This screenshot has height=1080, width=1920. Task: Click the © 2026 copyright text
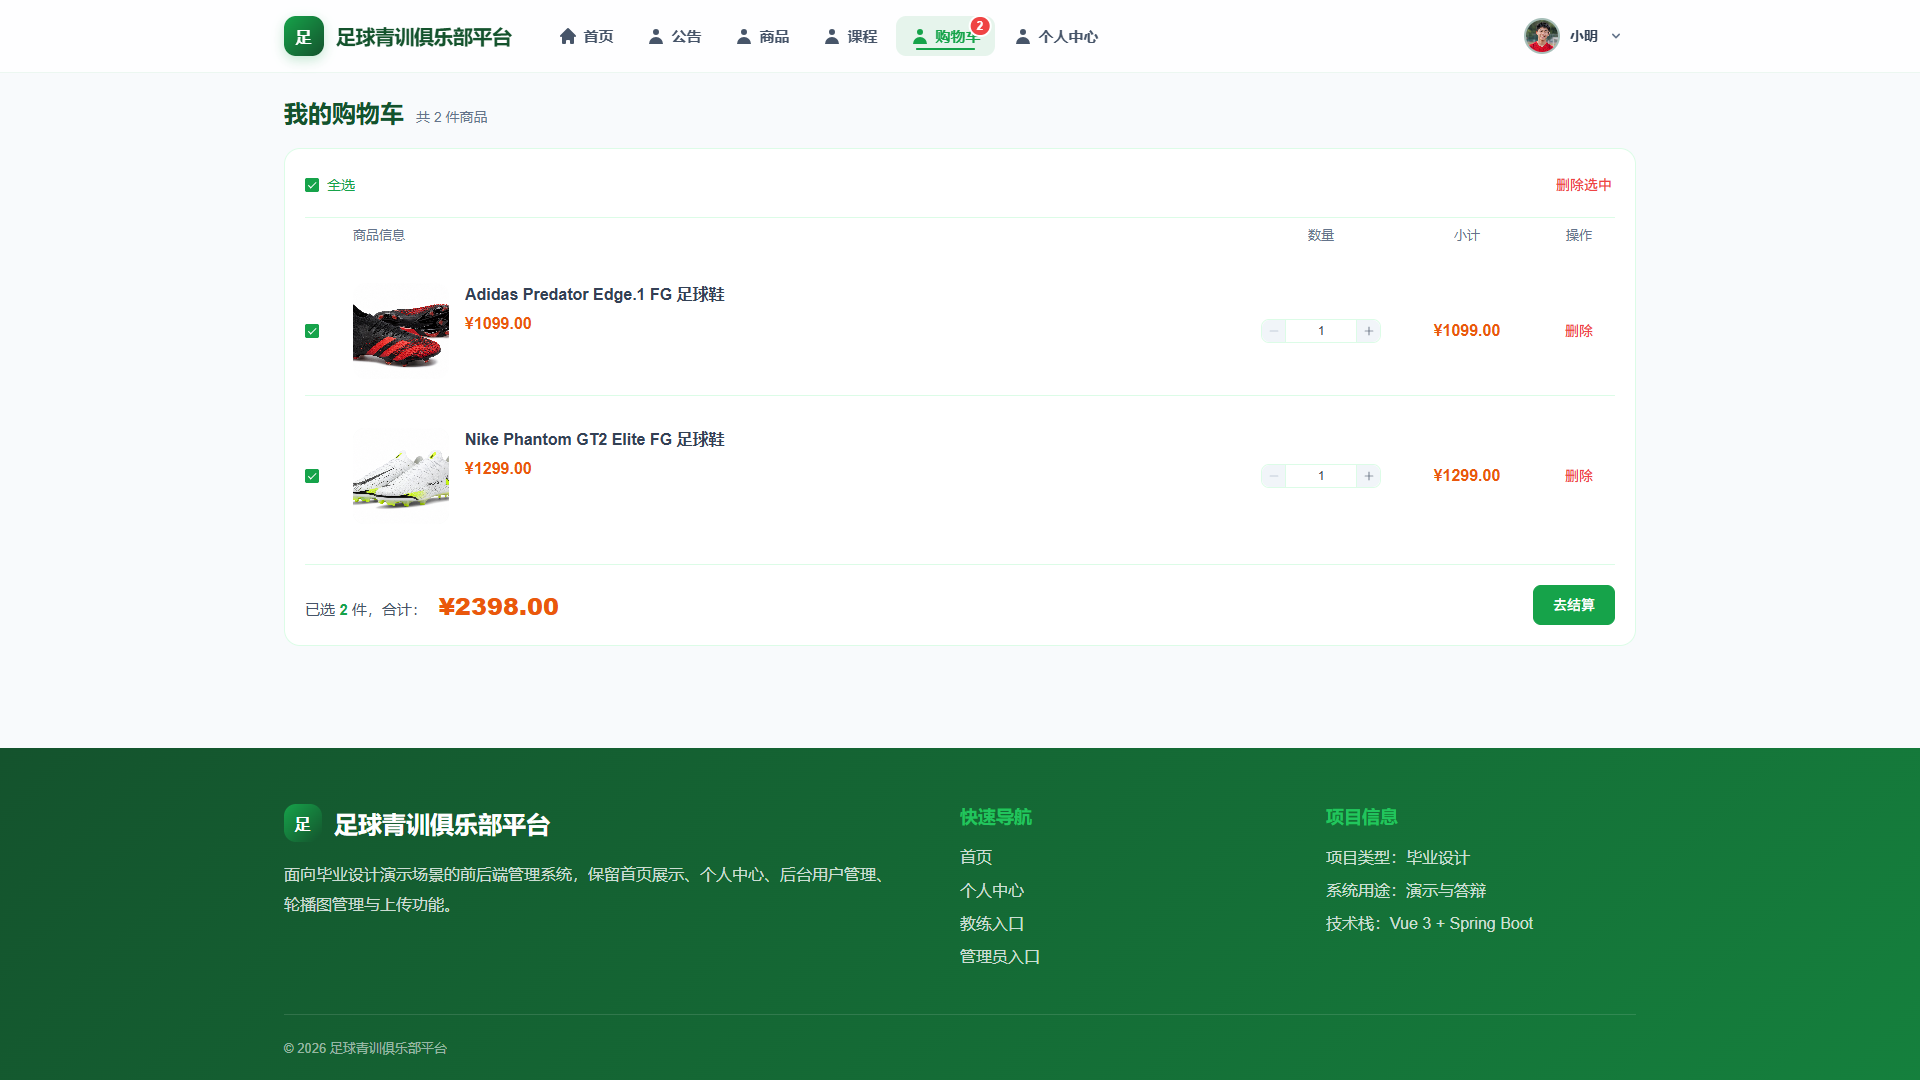pyautogui.click(x=365, y=1048)
